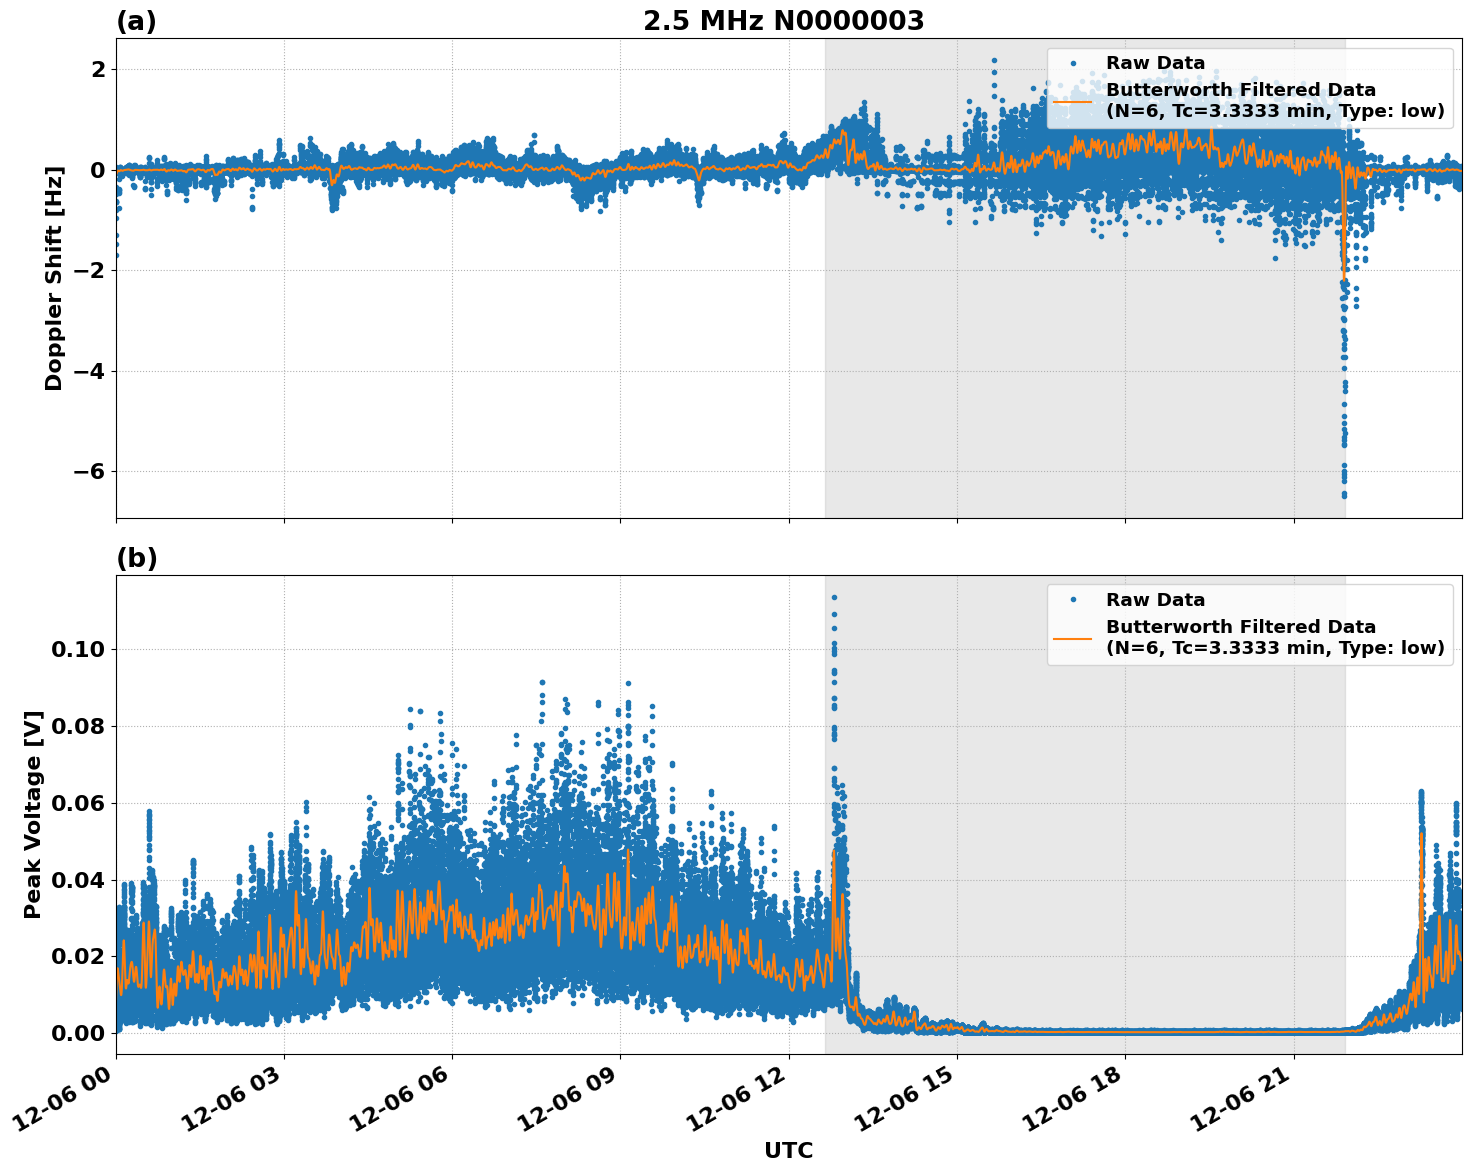
Task: Click the voltage spike above 0.10 V
Action: pos(833,597)
